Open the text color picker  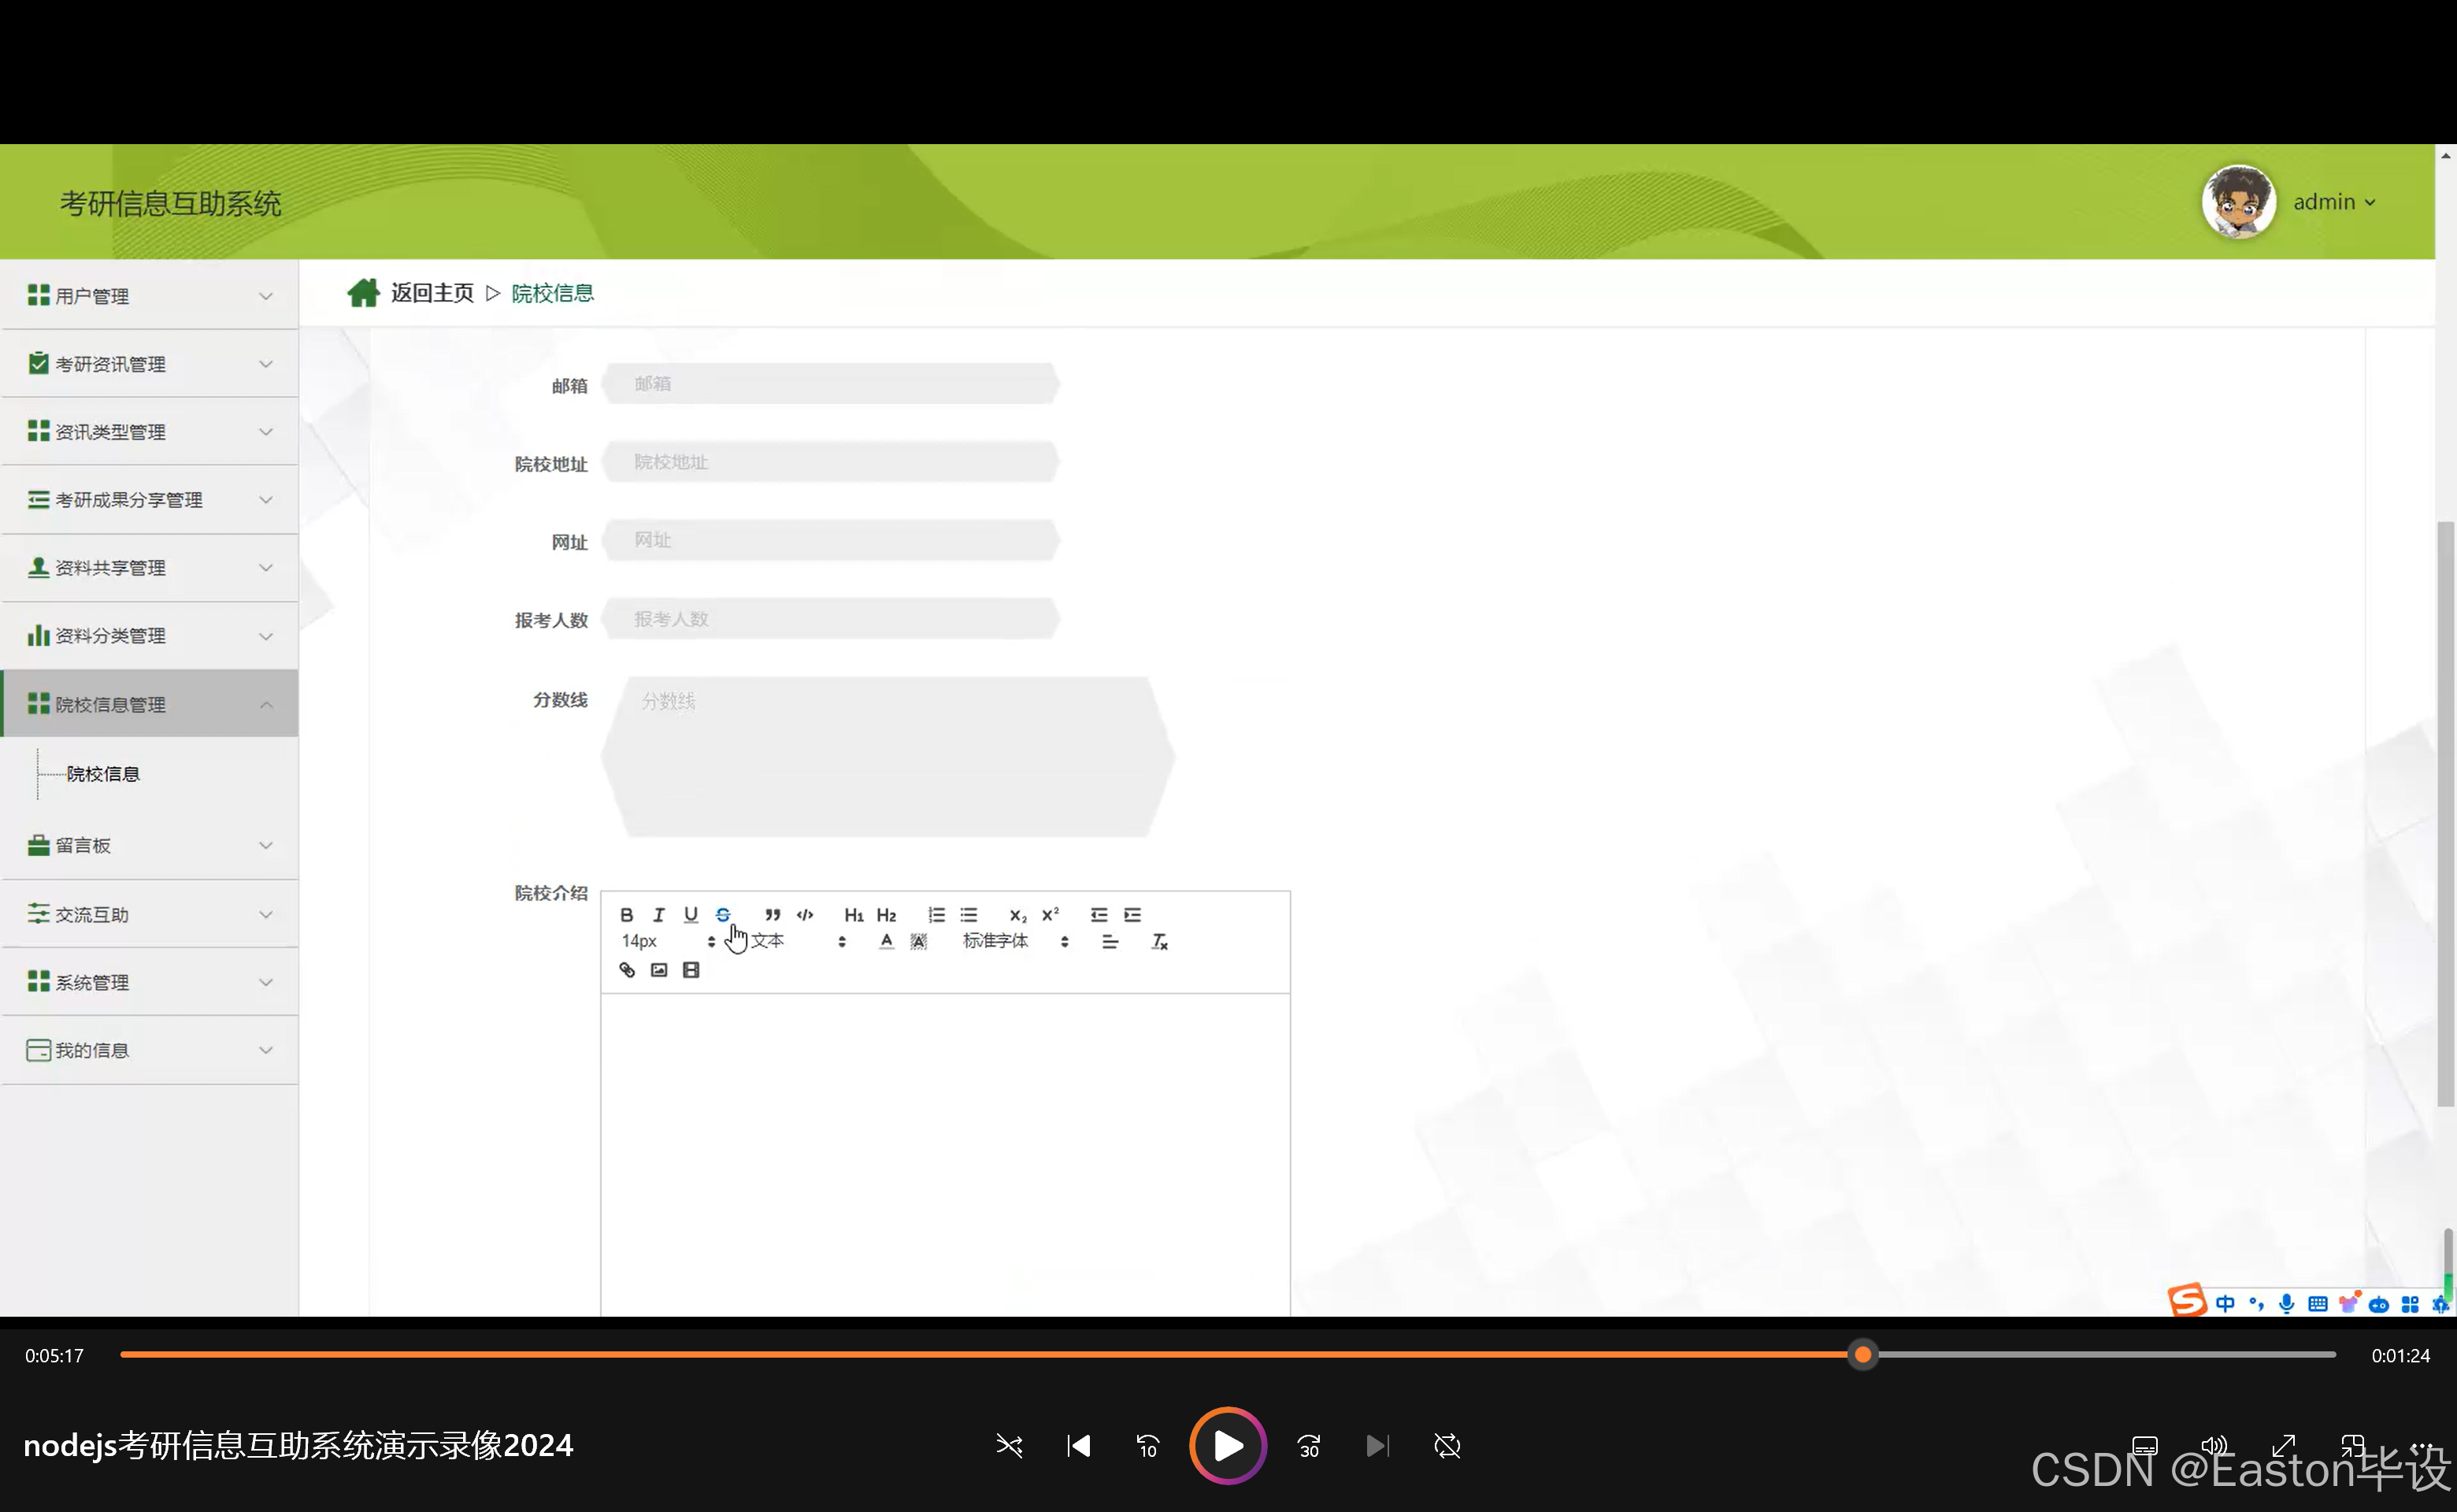click(886, 942)
